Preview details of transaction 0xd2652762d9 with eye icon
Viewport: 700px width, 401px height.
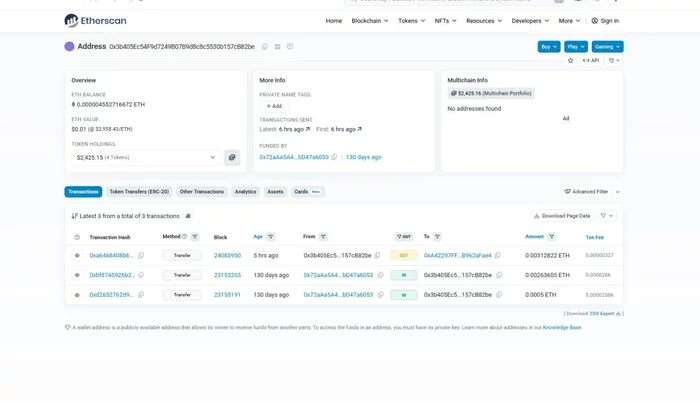[77, 295]
